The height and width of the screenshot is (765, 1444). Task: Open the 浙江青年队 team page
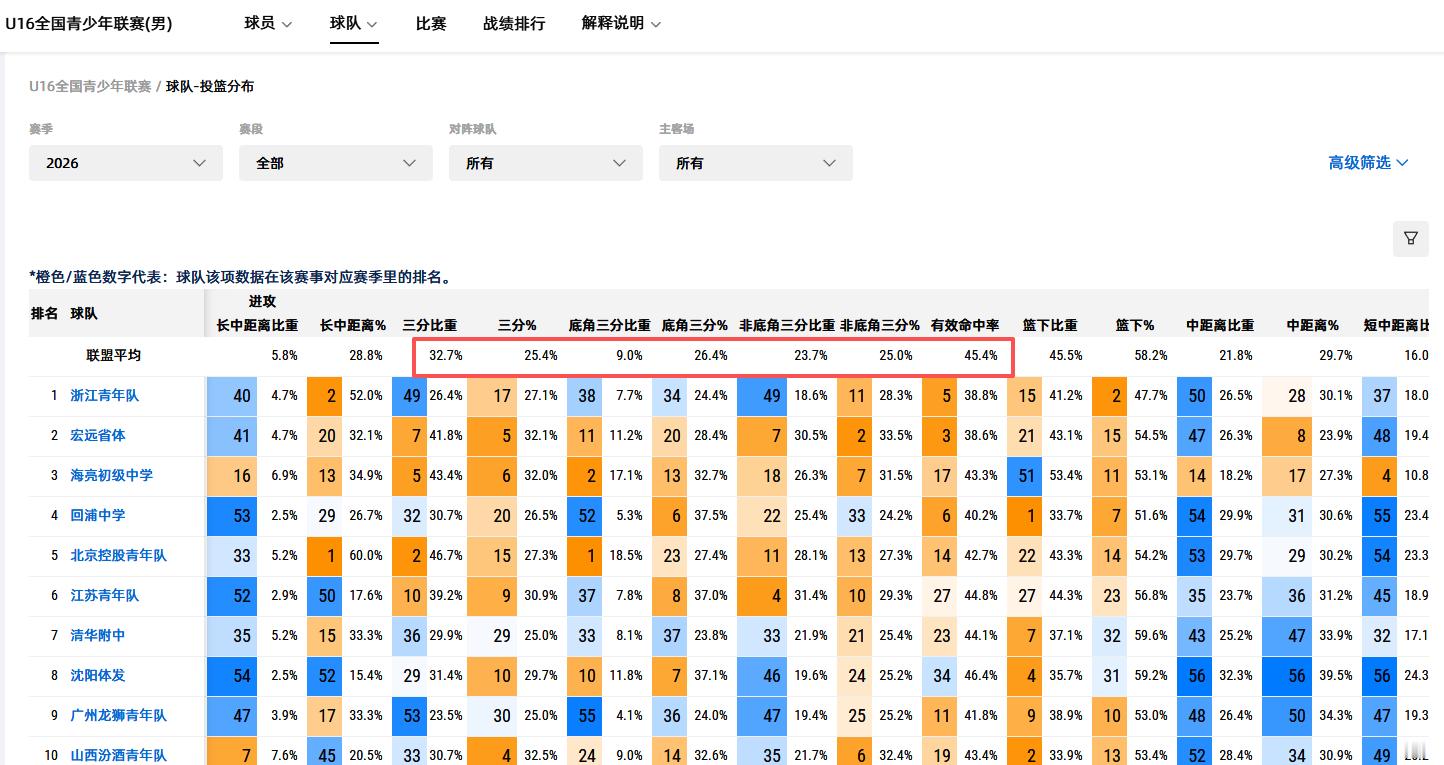click(x=105, y=396)
